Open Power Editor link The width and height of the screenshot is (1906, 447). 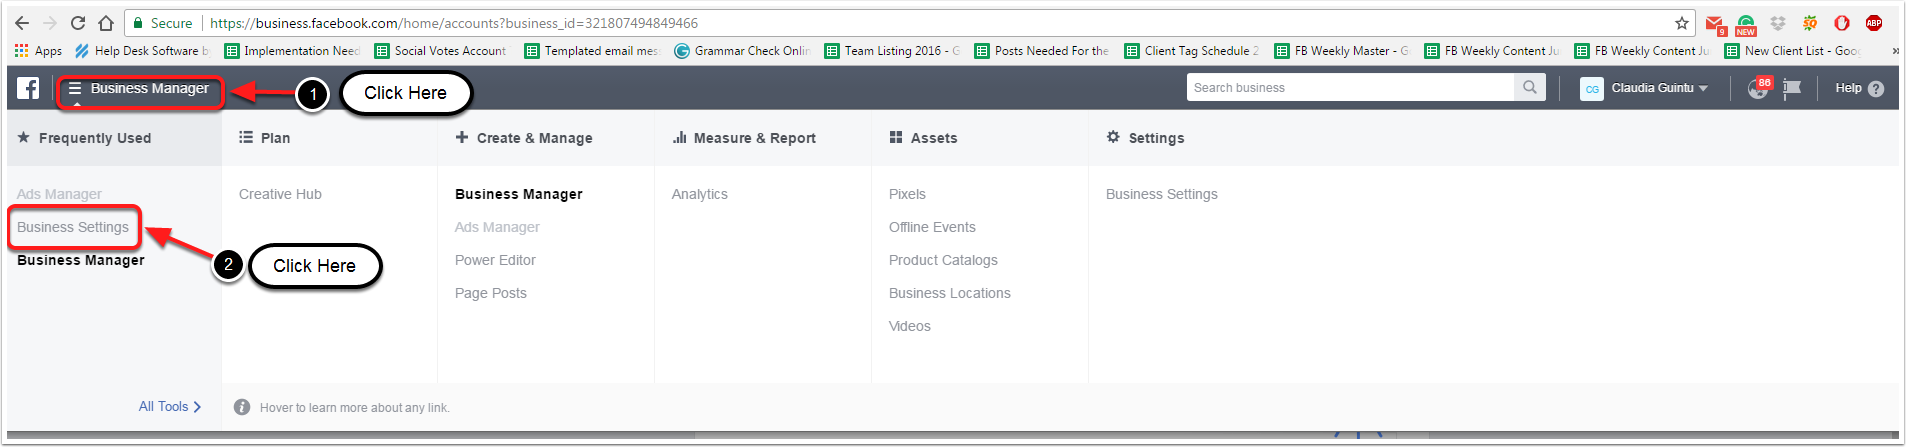click(495, 260)
